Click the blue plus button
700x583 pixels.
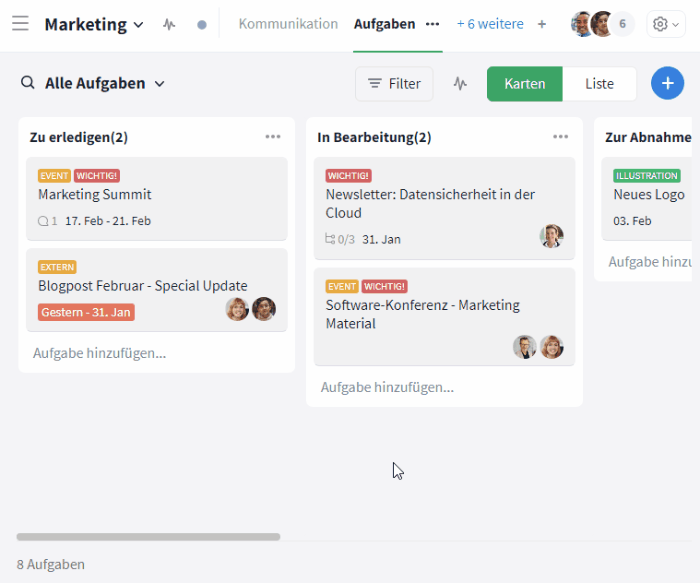click(x=667, y=84)
